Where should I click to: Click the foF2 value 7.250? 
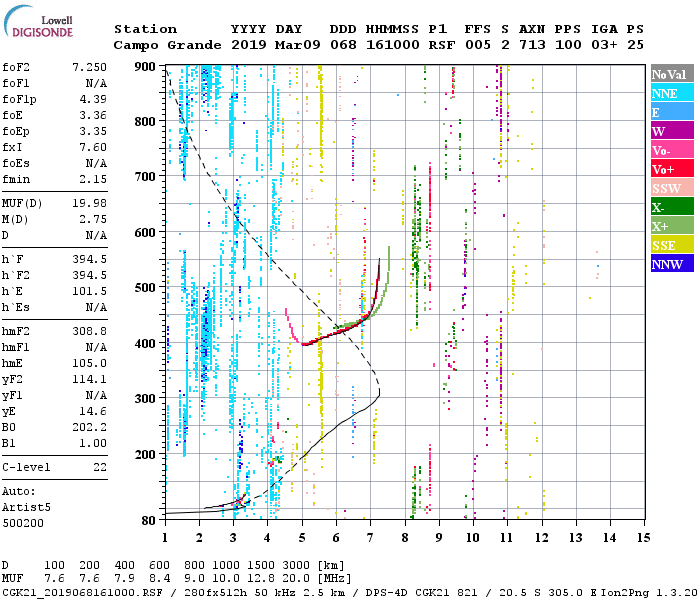tap(89, 67)
